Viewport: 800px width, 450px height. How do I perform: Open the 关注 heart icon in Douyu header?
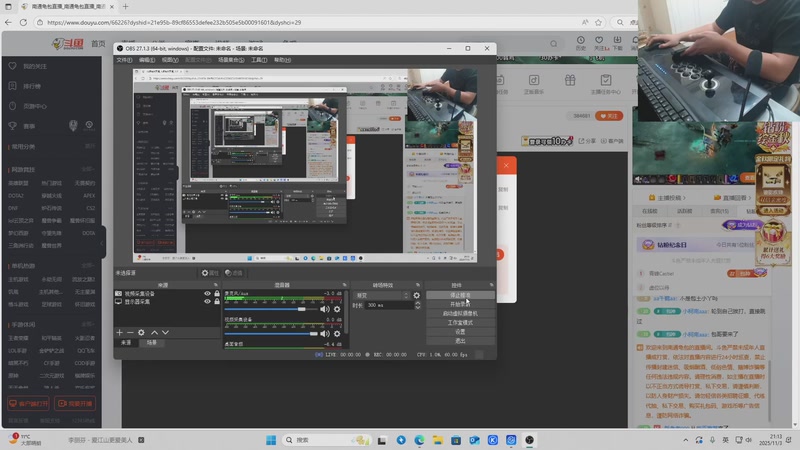(599, 43)
